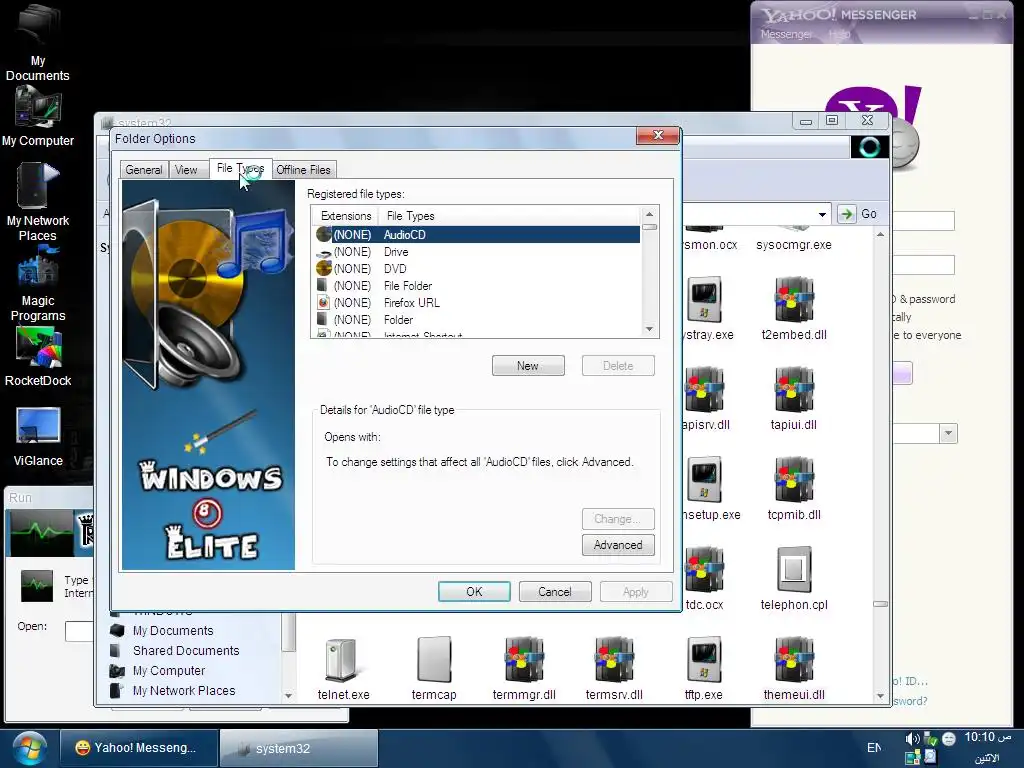
Task: Select tcpmib.dll file icon
Action: 793,489
